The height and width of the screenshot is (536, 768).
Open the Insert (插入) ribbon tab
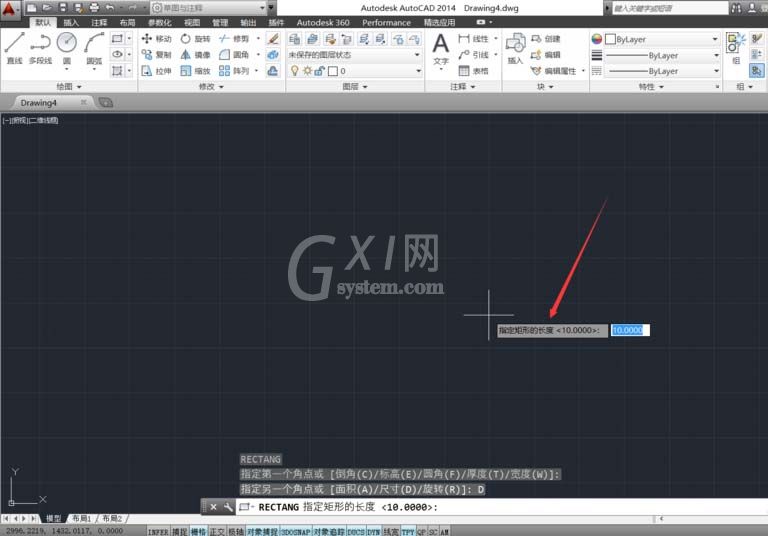click(x=71, y=23)
